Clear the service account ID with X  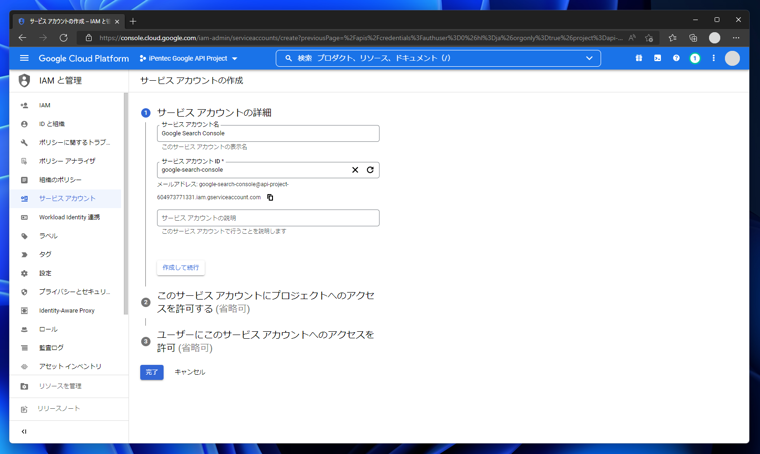[355, 170]
